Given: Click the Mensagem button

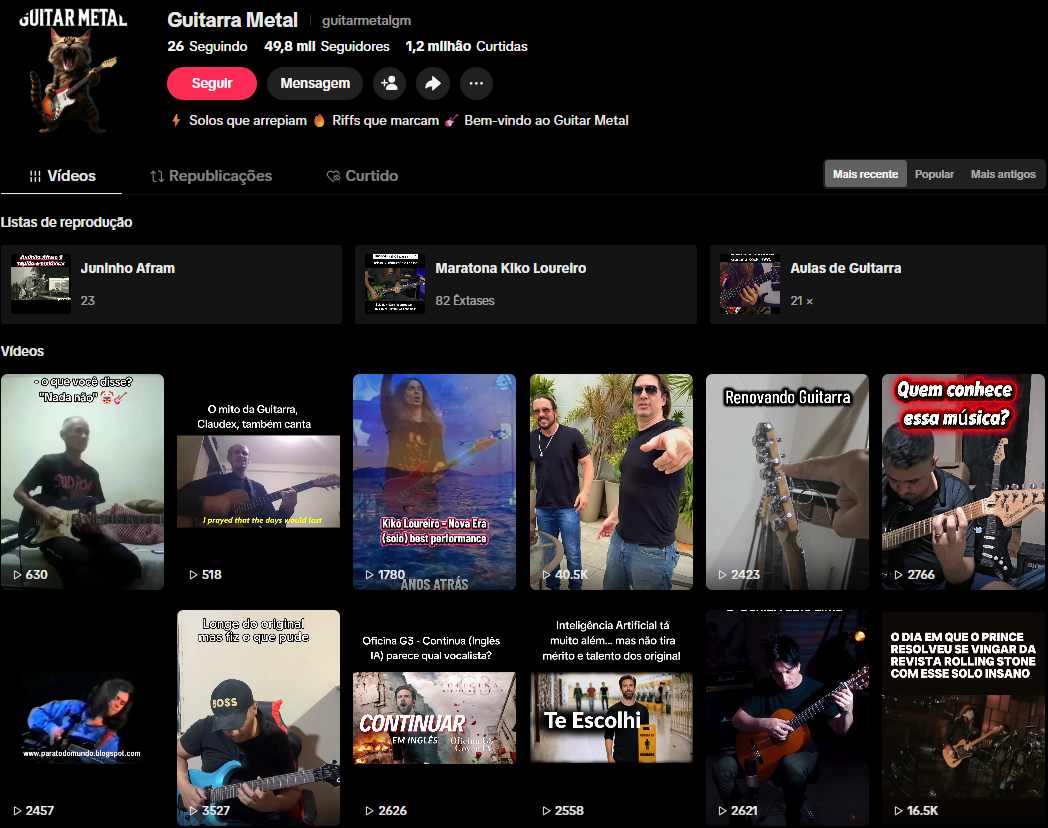Looking at the screenshot, I should tap(315, 84).
